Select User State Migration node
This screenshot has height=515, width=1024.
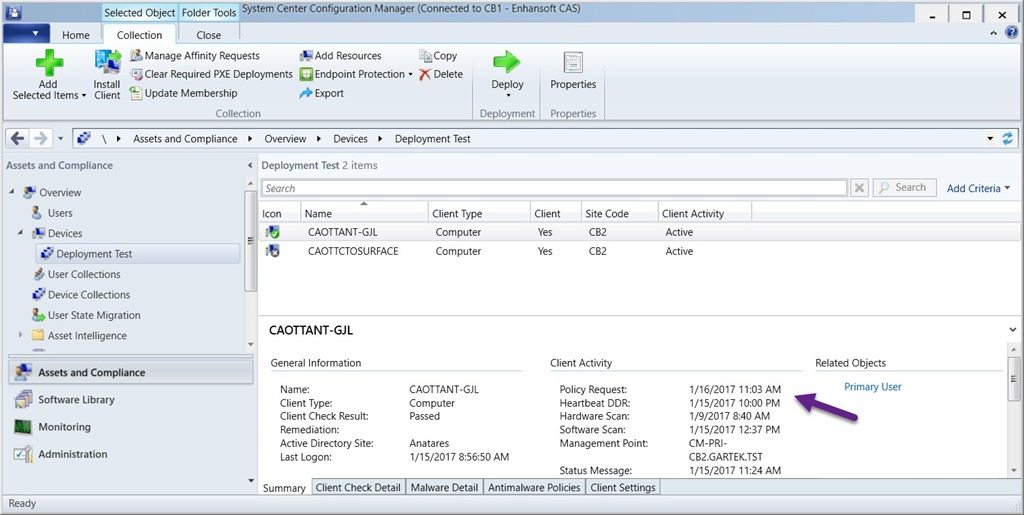point(94,315)
